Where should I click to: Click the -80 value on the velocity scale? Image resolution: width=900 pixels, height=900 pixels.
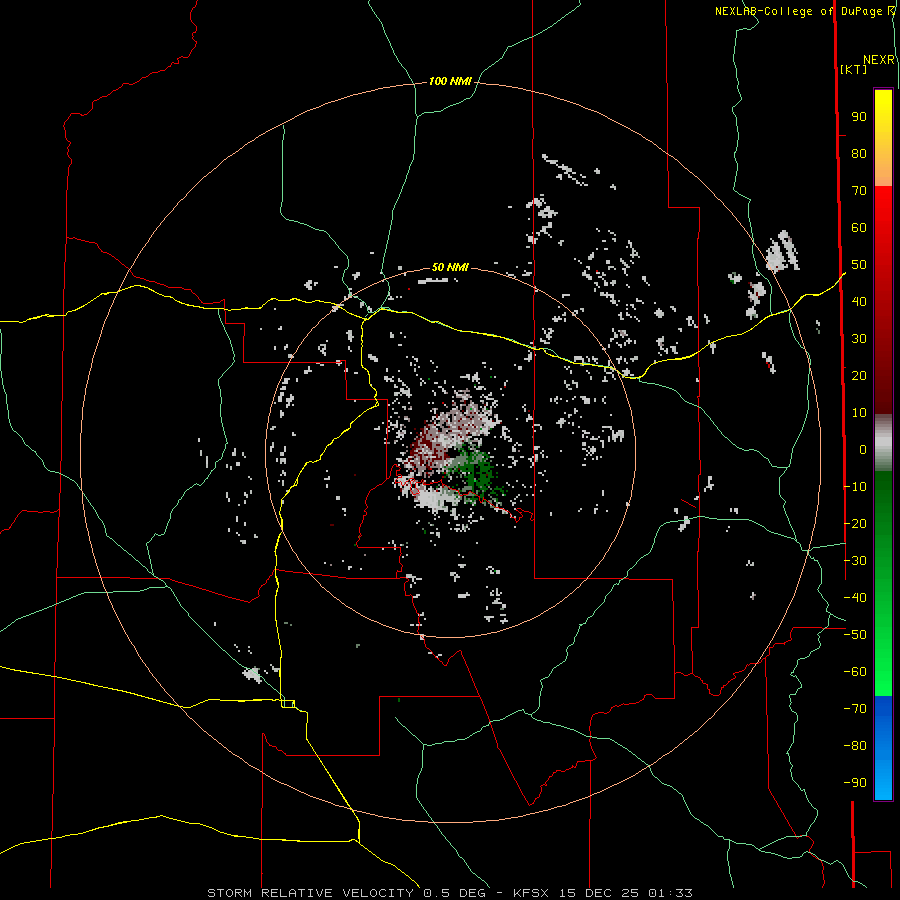pyautogui.click(x=855, y=746)
